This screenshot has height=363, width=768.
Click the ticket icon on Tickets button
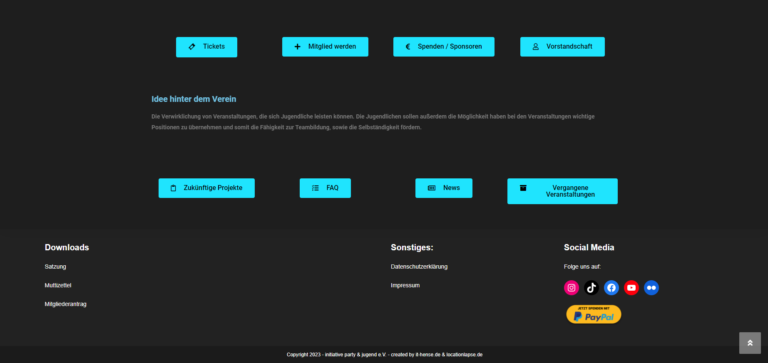coord(192,47)
